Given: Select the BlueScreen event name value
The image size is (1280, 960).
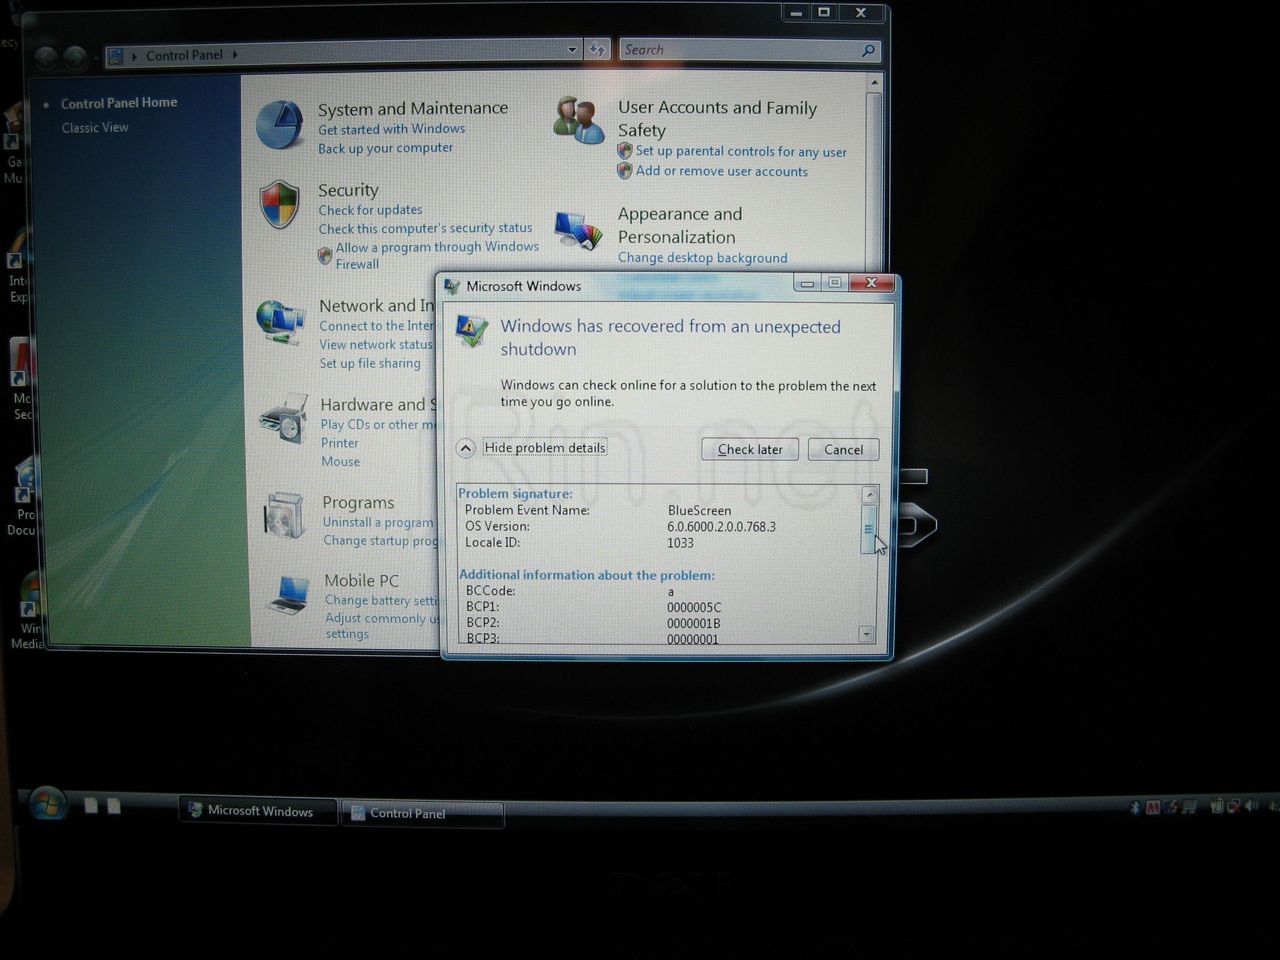Looking at the screenshot, I should (x=699, y=510).
